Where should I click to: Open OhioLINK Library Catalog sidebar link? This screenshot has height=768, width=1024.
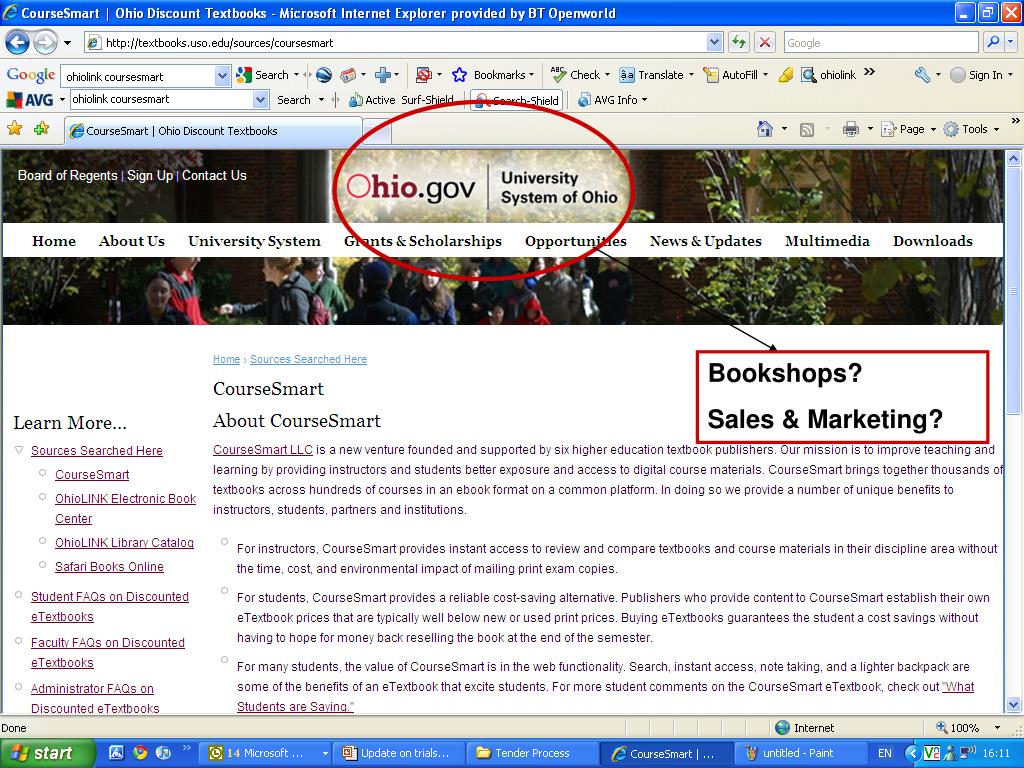click(124, 543)
